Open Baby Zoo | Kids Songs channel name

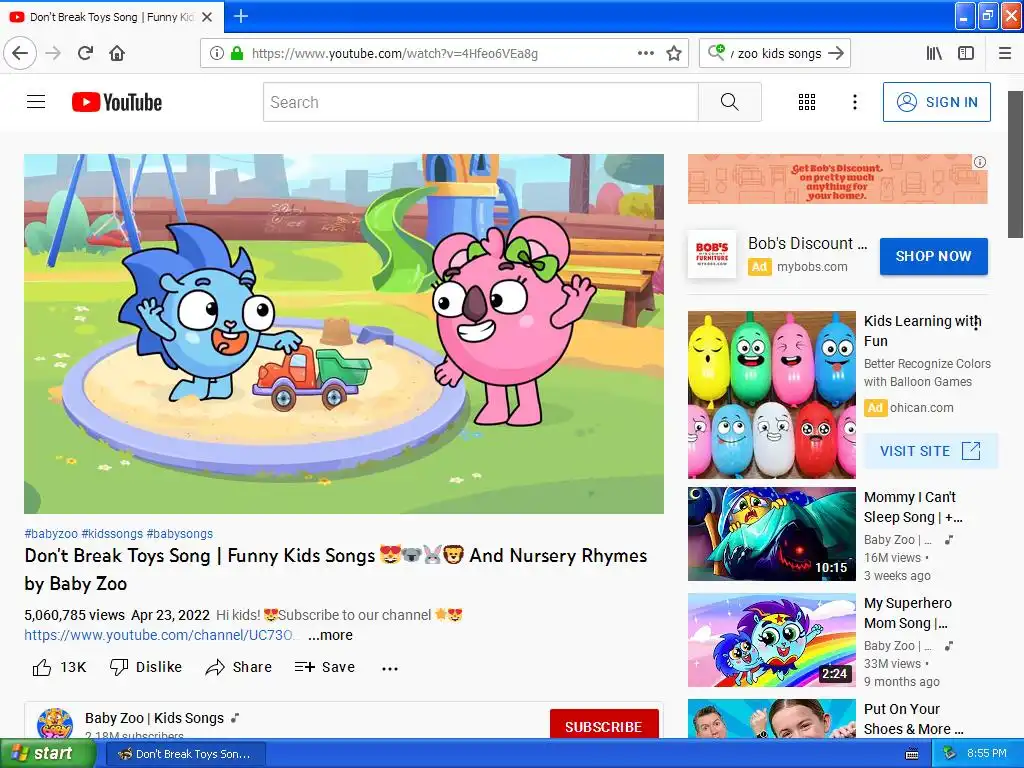tap(154, 718)
